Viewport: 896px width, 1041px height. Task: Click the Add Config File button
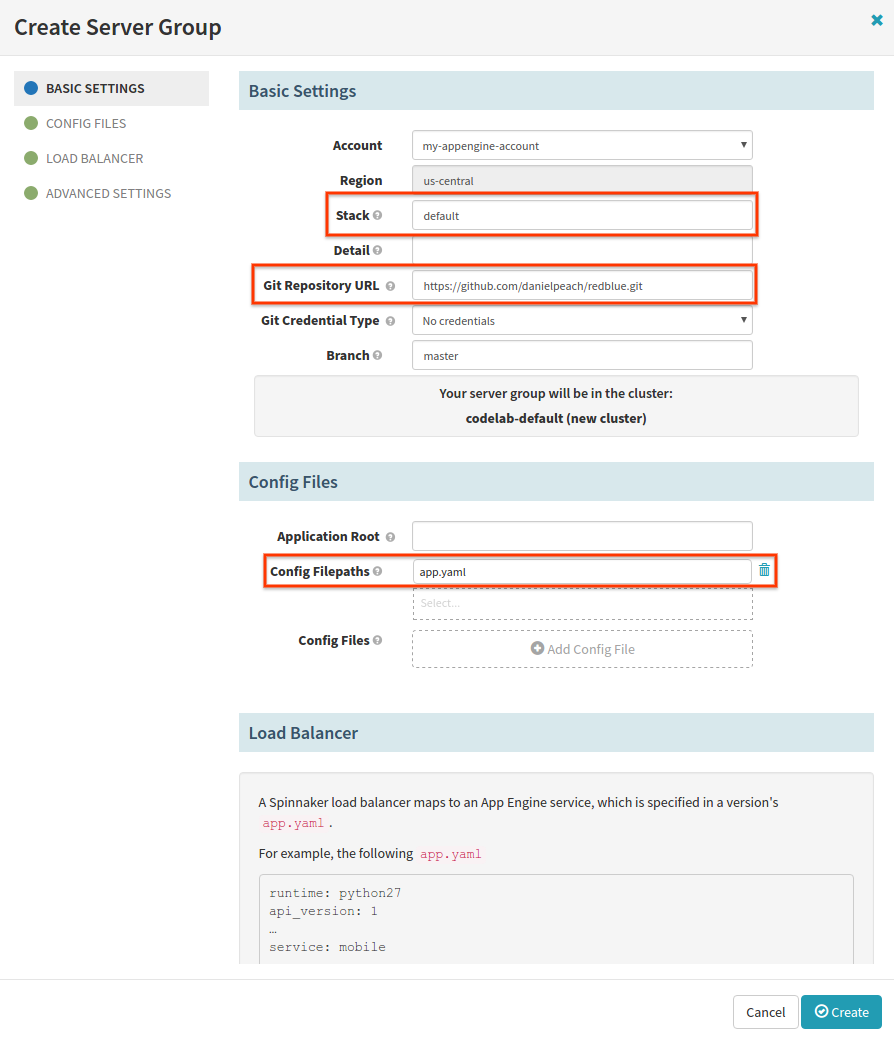(x=582, y=649)
